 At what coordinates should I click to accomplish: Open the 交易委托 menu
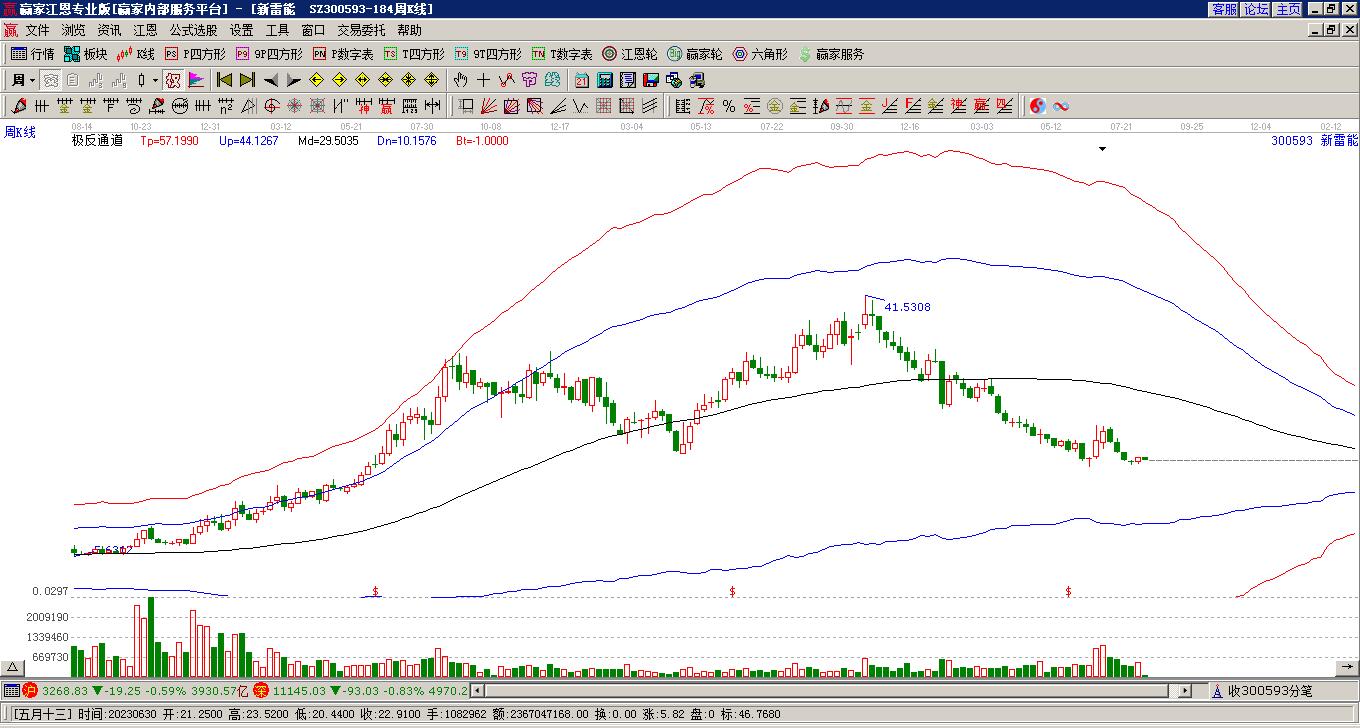click(361, 31)
